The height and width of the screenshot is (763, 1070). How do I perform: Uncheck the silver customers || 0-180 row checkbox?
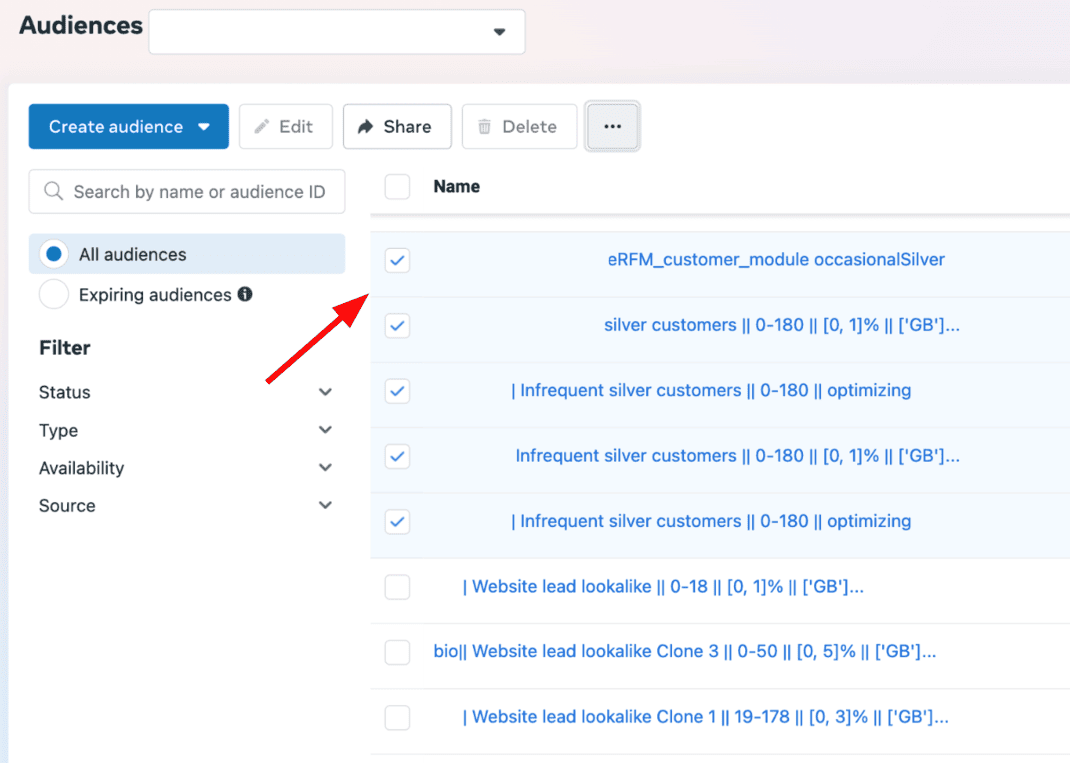pos(397,326)
